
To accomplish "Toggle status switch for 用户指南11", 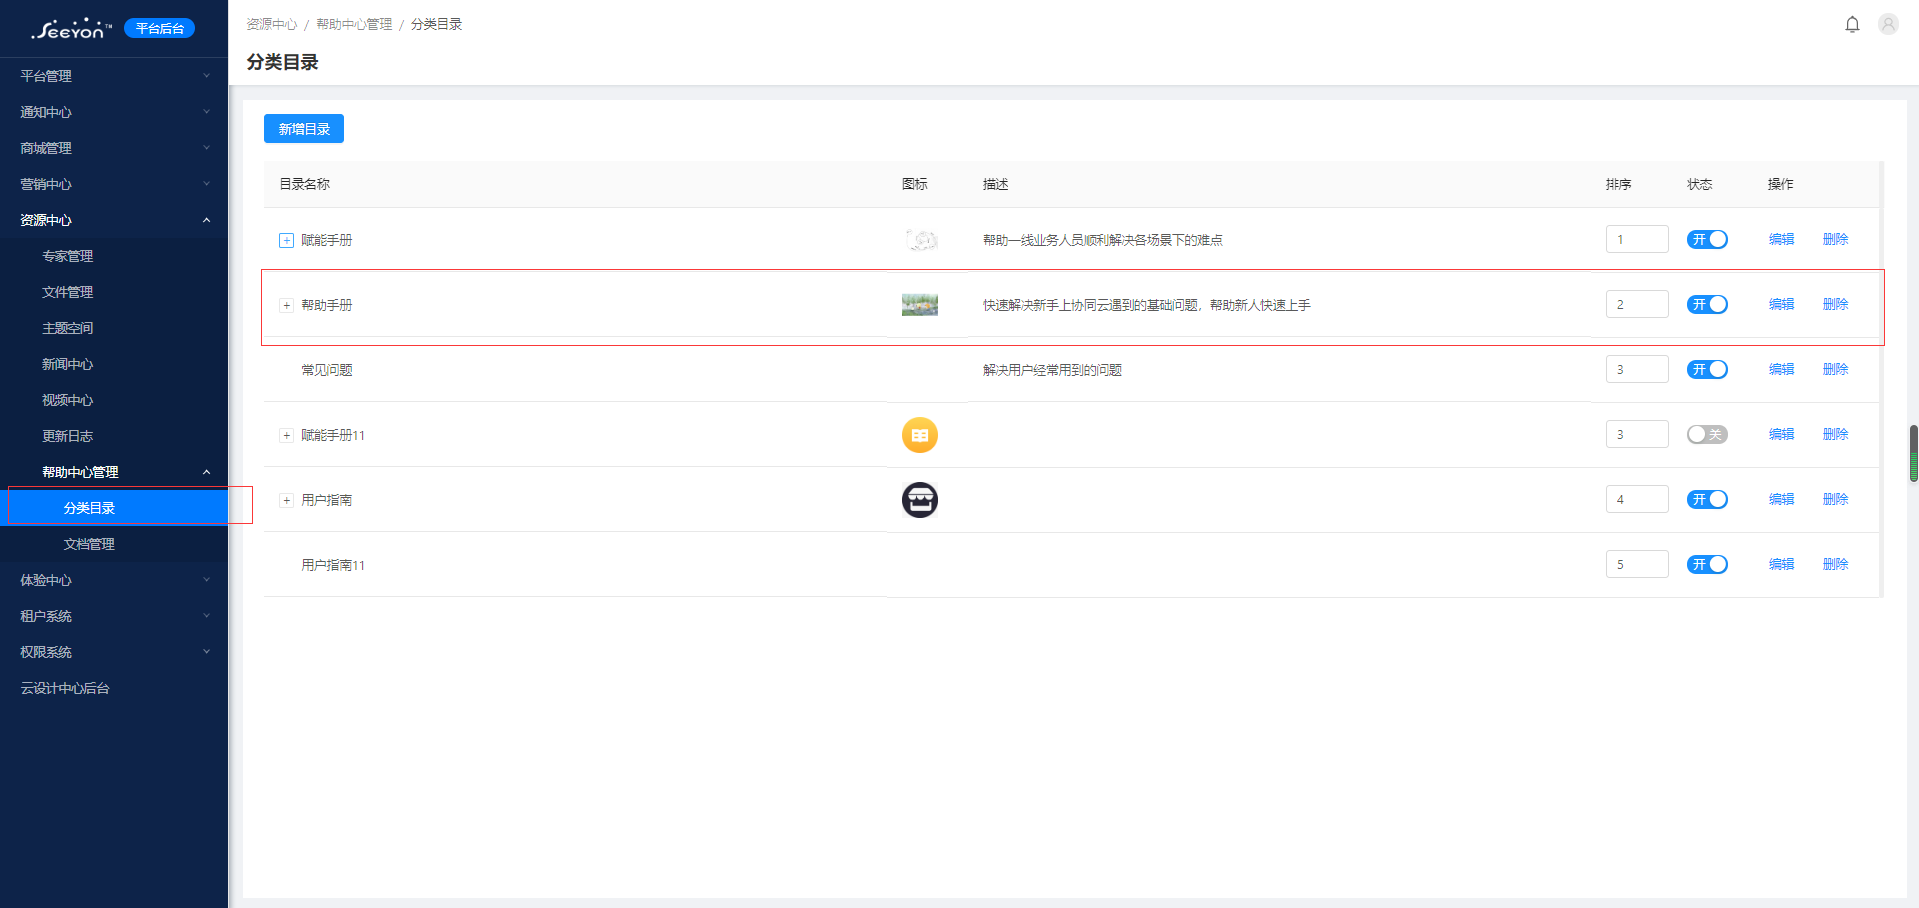I will click(1707, 565).
